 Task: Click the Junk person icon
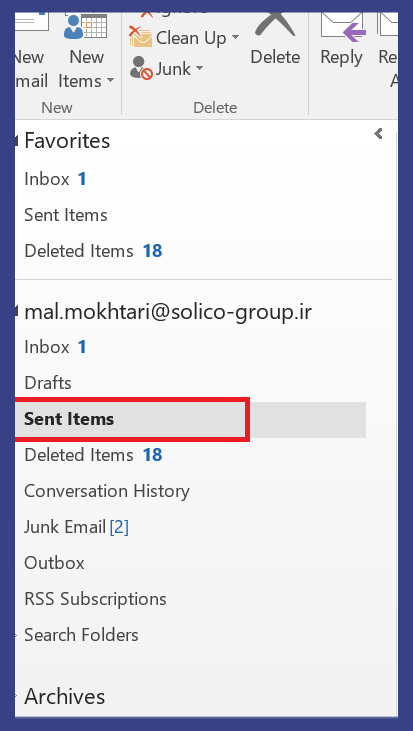point(141,68)
